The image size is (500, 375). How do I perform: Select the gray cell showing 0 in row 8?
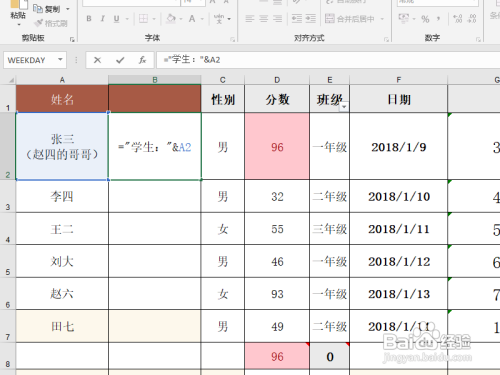tap(330, 356)
